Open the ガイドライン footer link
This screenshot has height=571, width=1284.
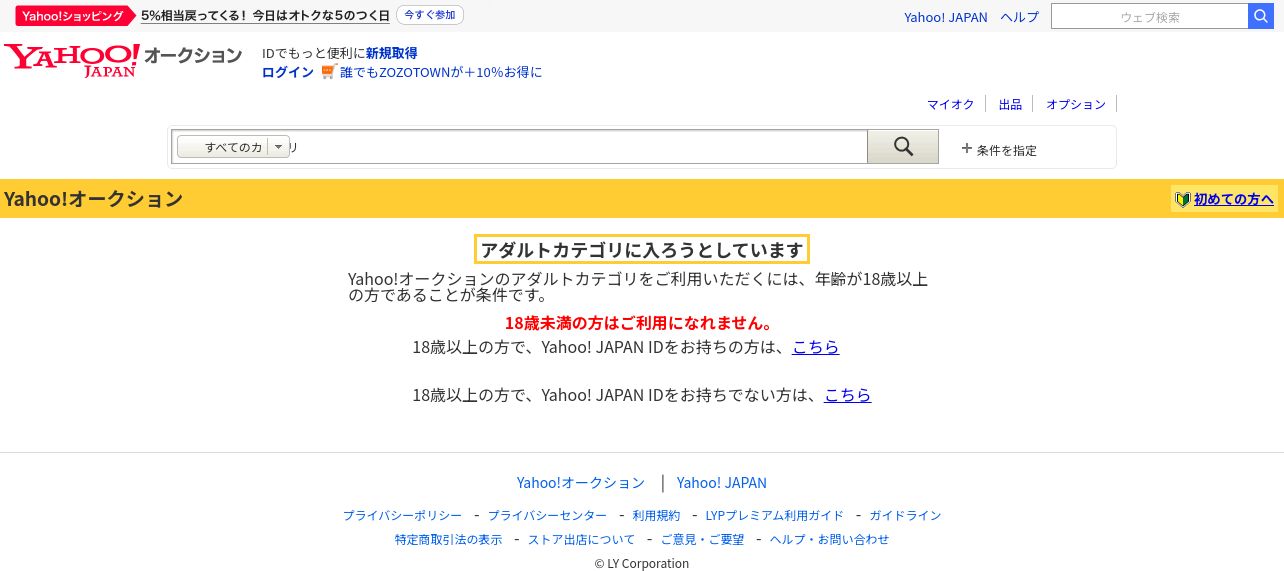(905, 515)
